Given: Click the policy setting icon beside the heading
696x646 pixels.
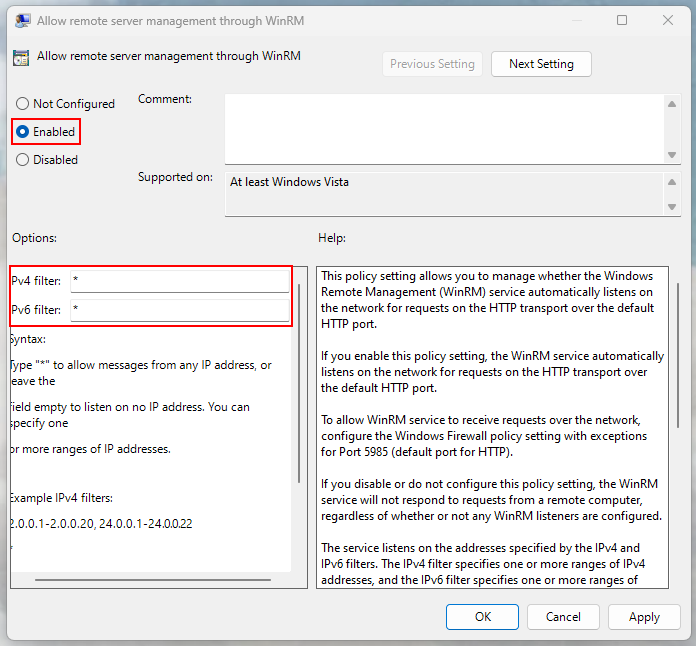Looking at the screenshot, I should (x=20, y=58).
